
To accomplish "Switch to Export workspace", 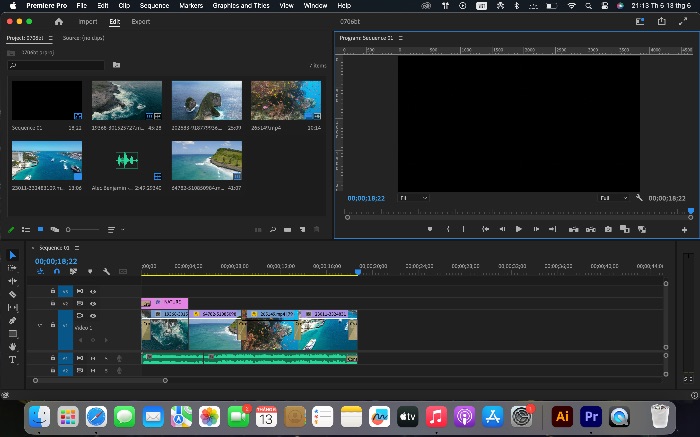I will coord(141,21).
